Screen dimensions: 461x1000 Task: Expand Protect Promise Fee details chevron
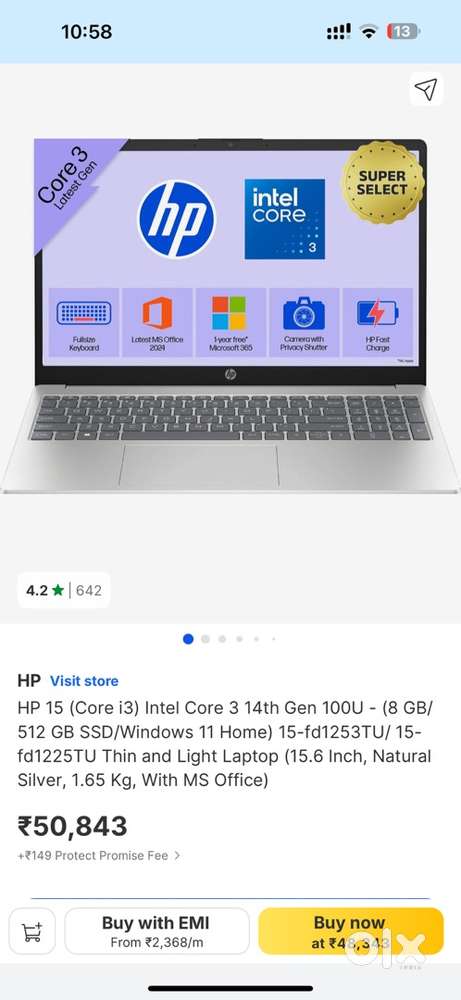[x=177, y=855]
